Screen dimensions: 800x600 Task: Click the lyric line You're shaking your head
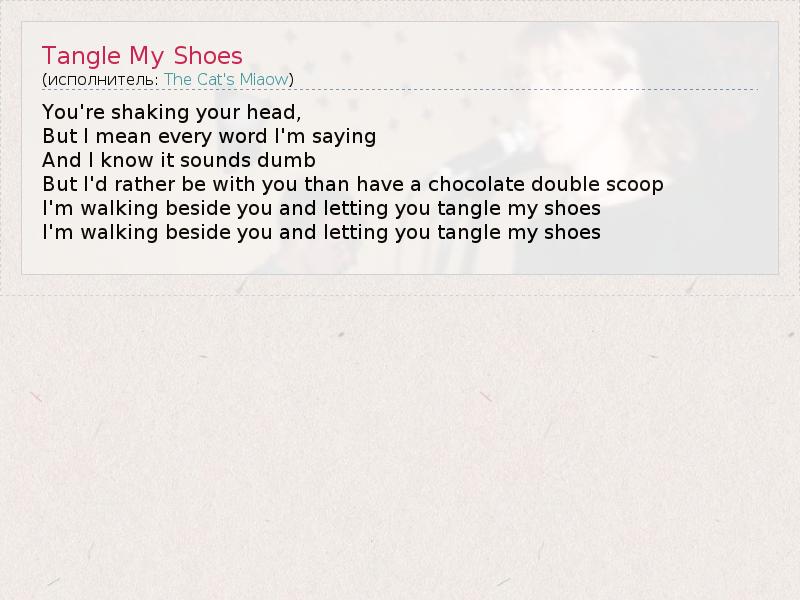pyautogui.click(x=172, y=112)
